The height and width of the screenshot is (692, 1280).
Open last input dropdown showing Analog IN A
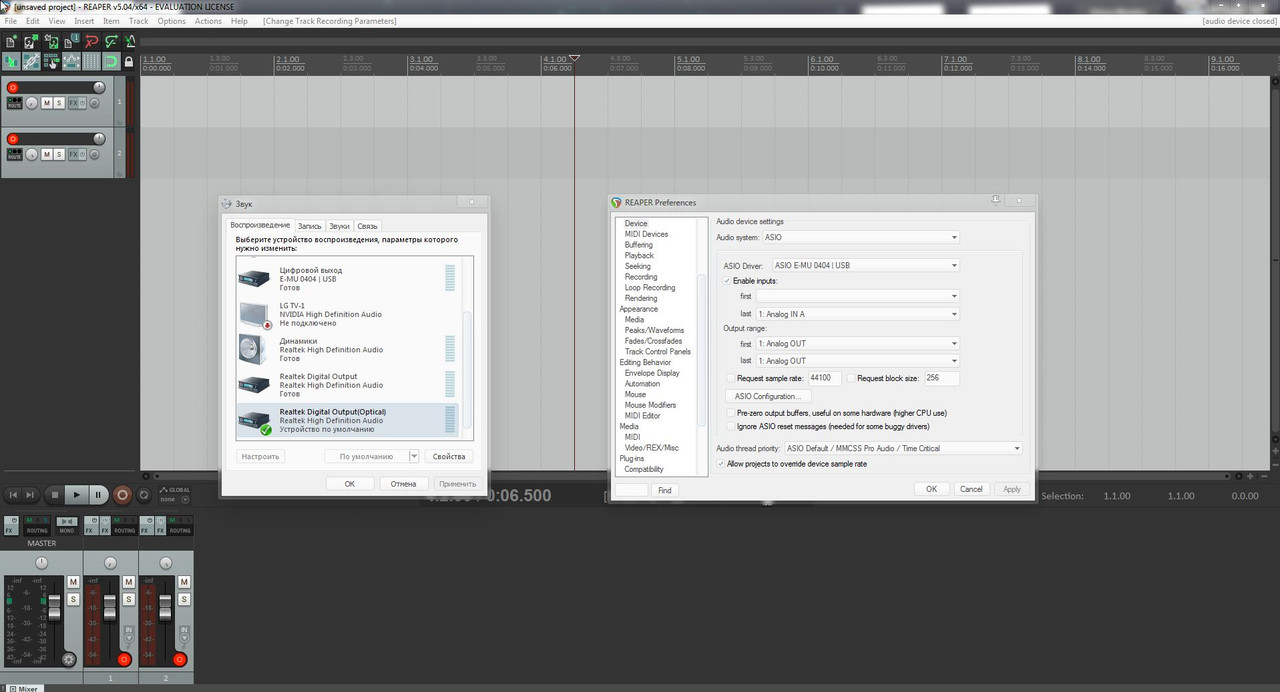pyautogui.click(x=857, y=314)
